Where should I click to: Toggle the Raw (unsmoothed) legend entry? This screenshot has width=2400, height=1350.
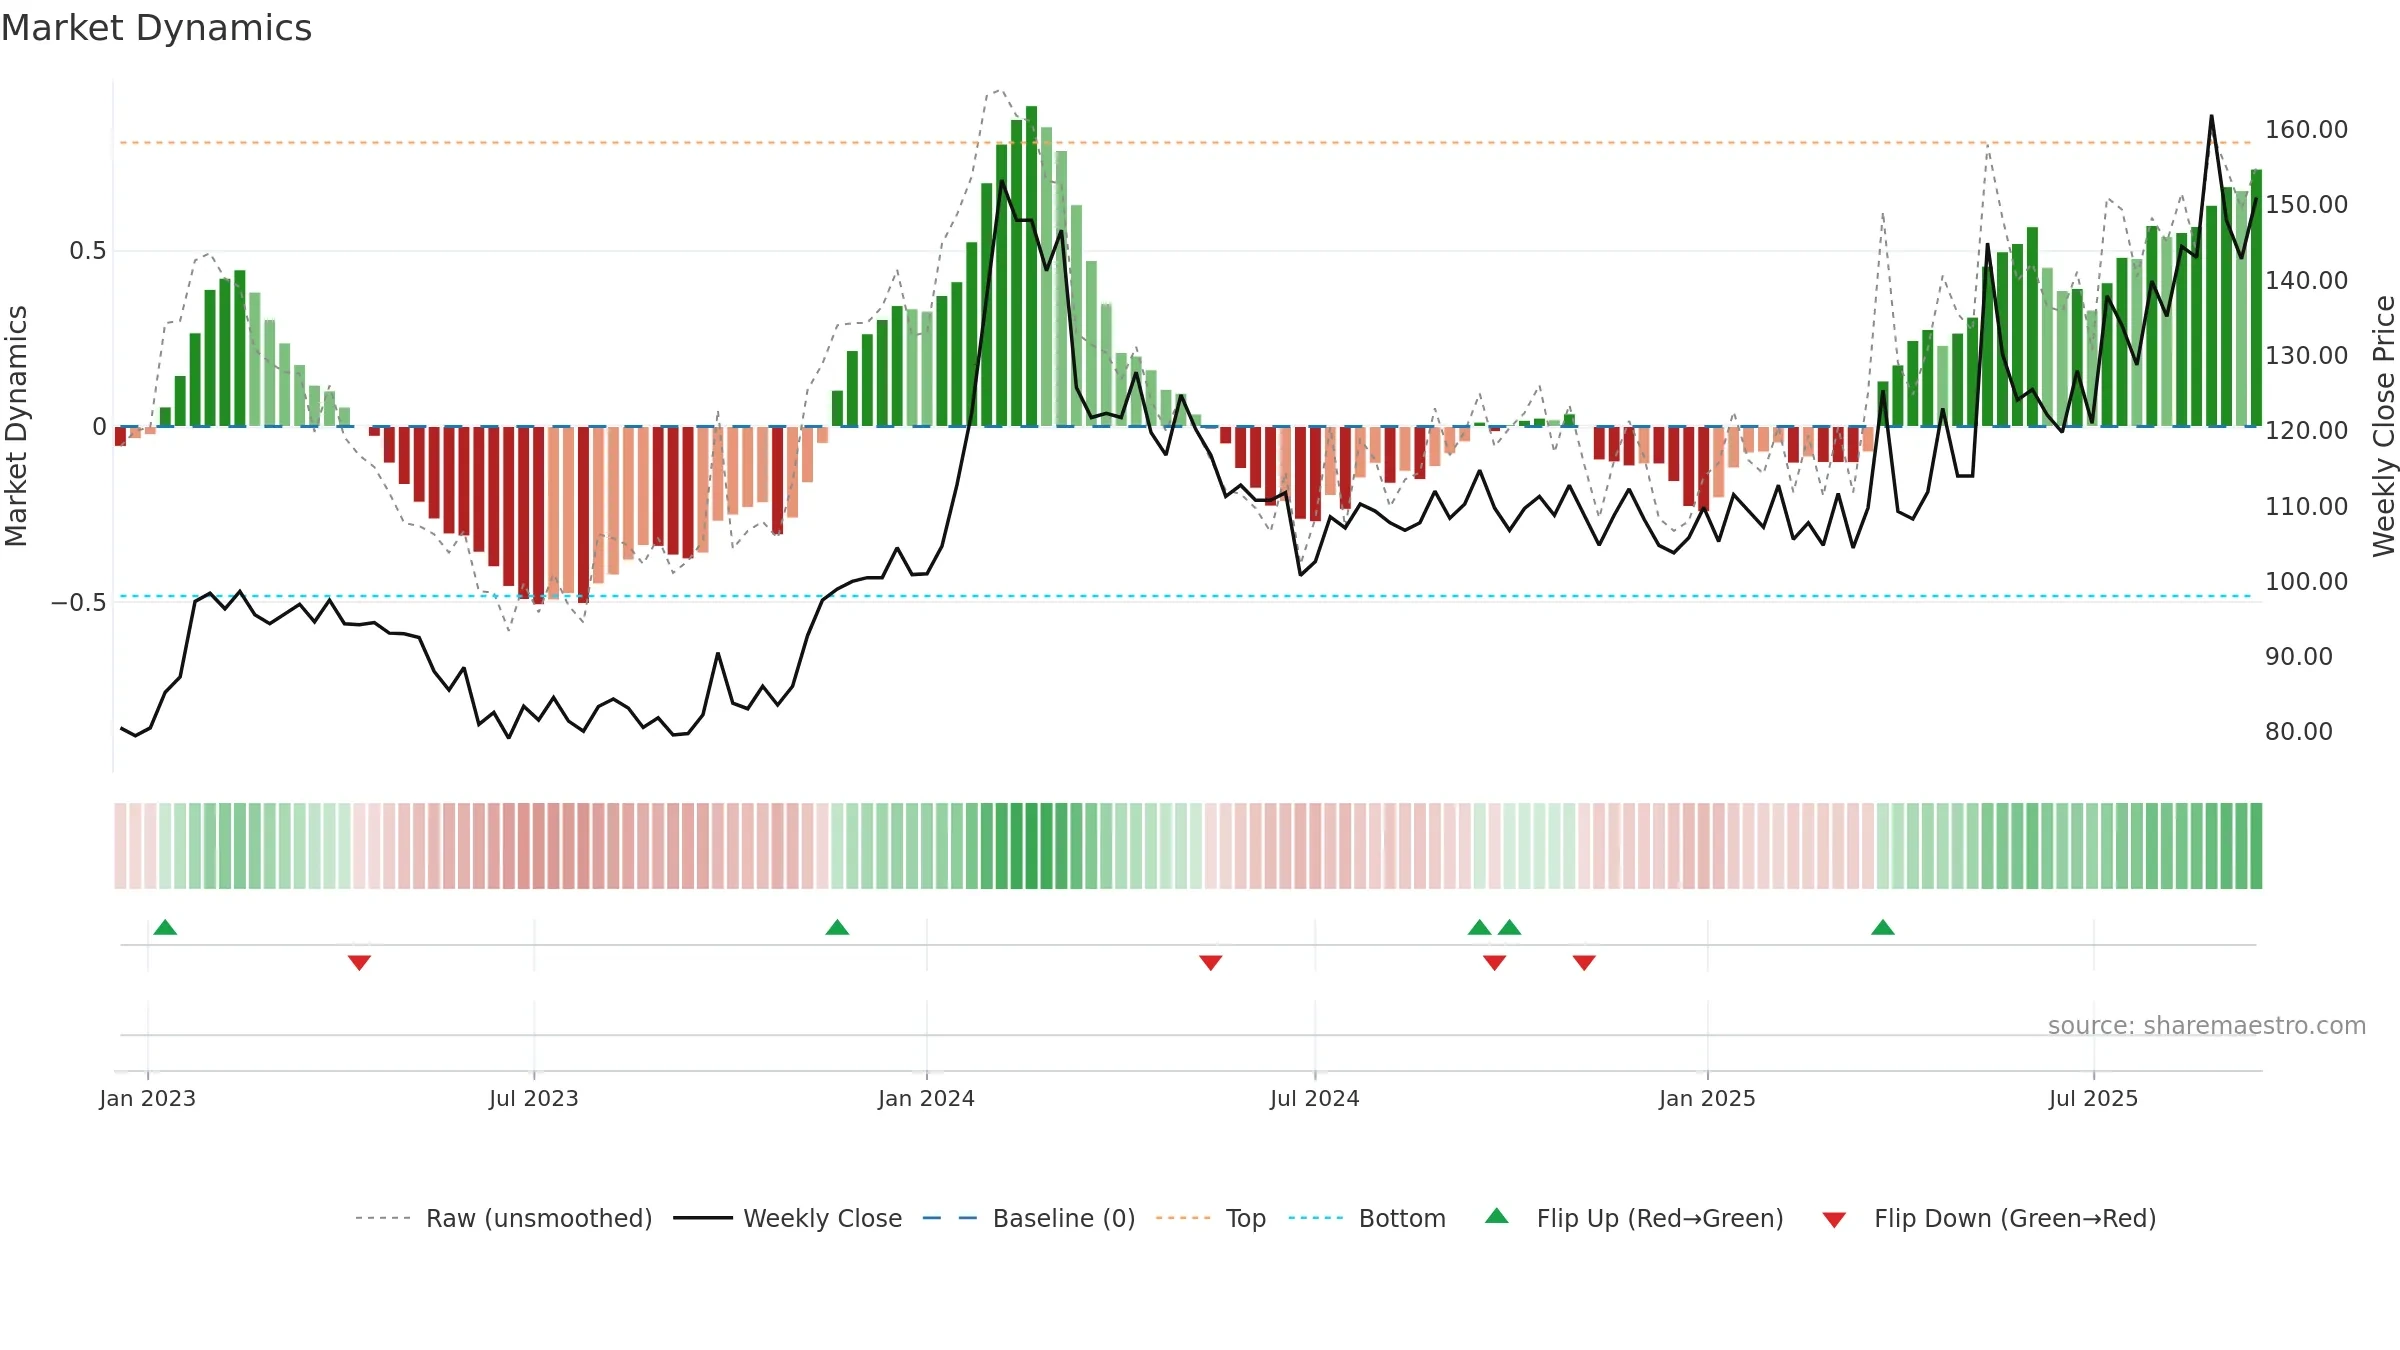tap(503, 1218)
